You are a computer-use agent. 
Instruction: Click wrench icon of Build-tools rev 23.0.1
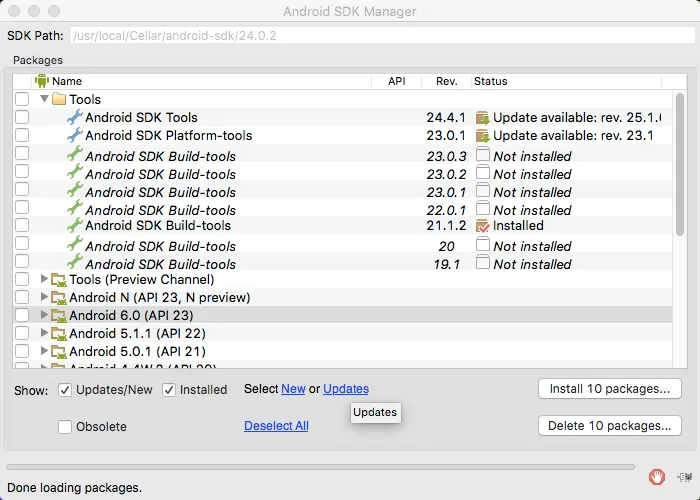point(75,190)
